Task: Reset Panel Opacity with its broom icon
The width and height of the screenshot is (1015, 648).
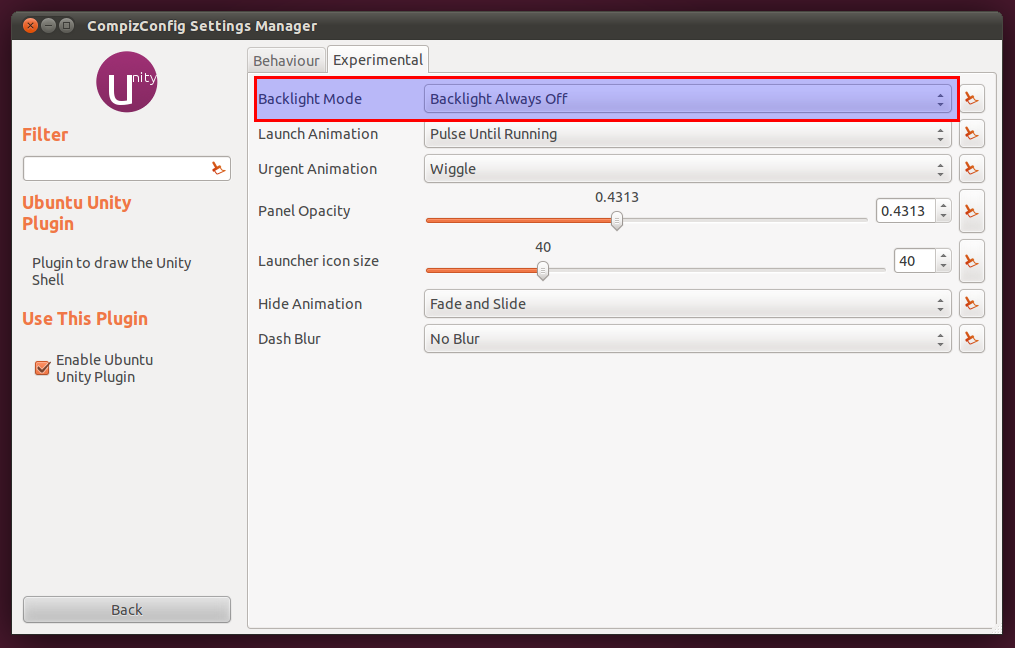Action: (x=971, y=211)
